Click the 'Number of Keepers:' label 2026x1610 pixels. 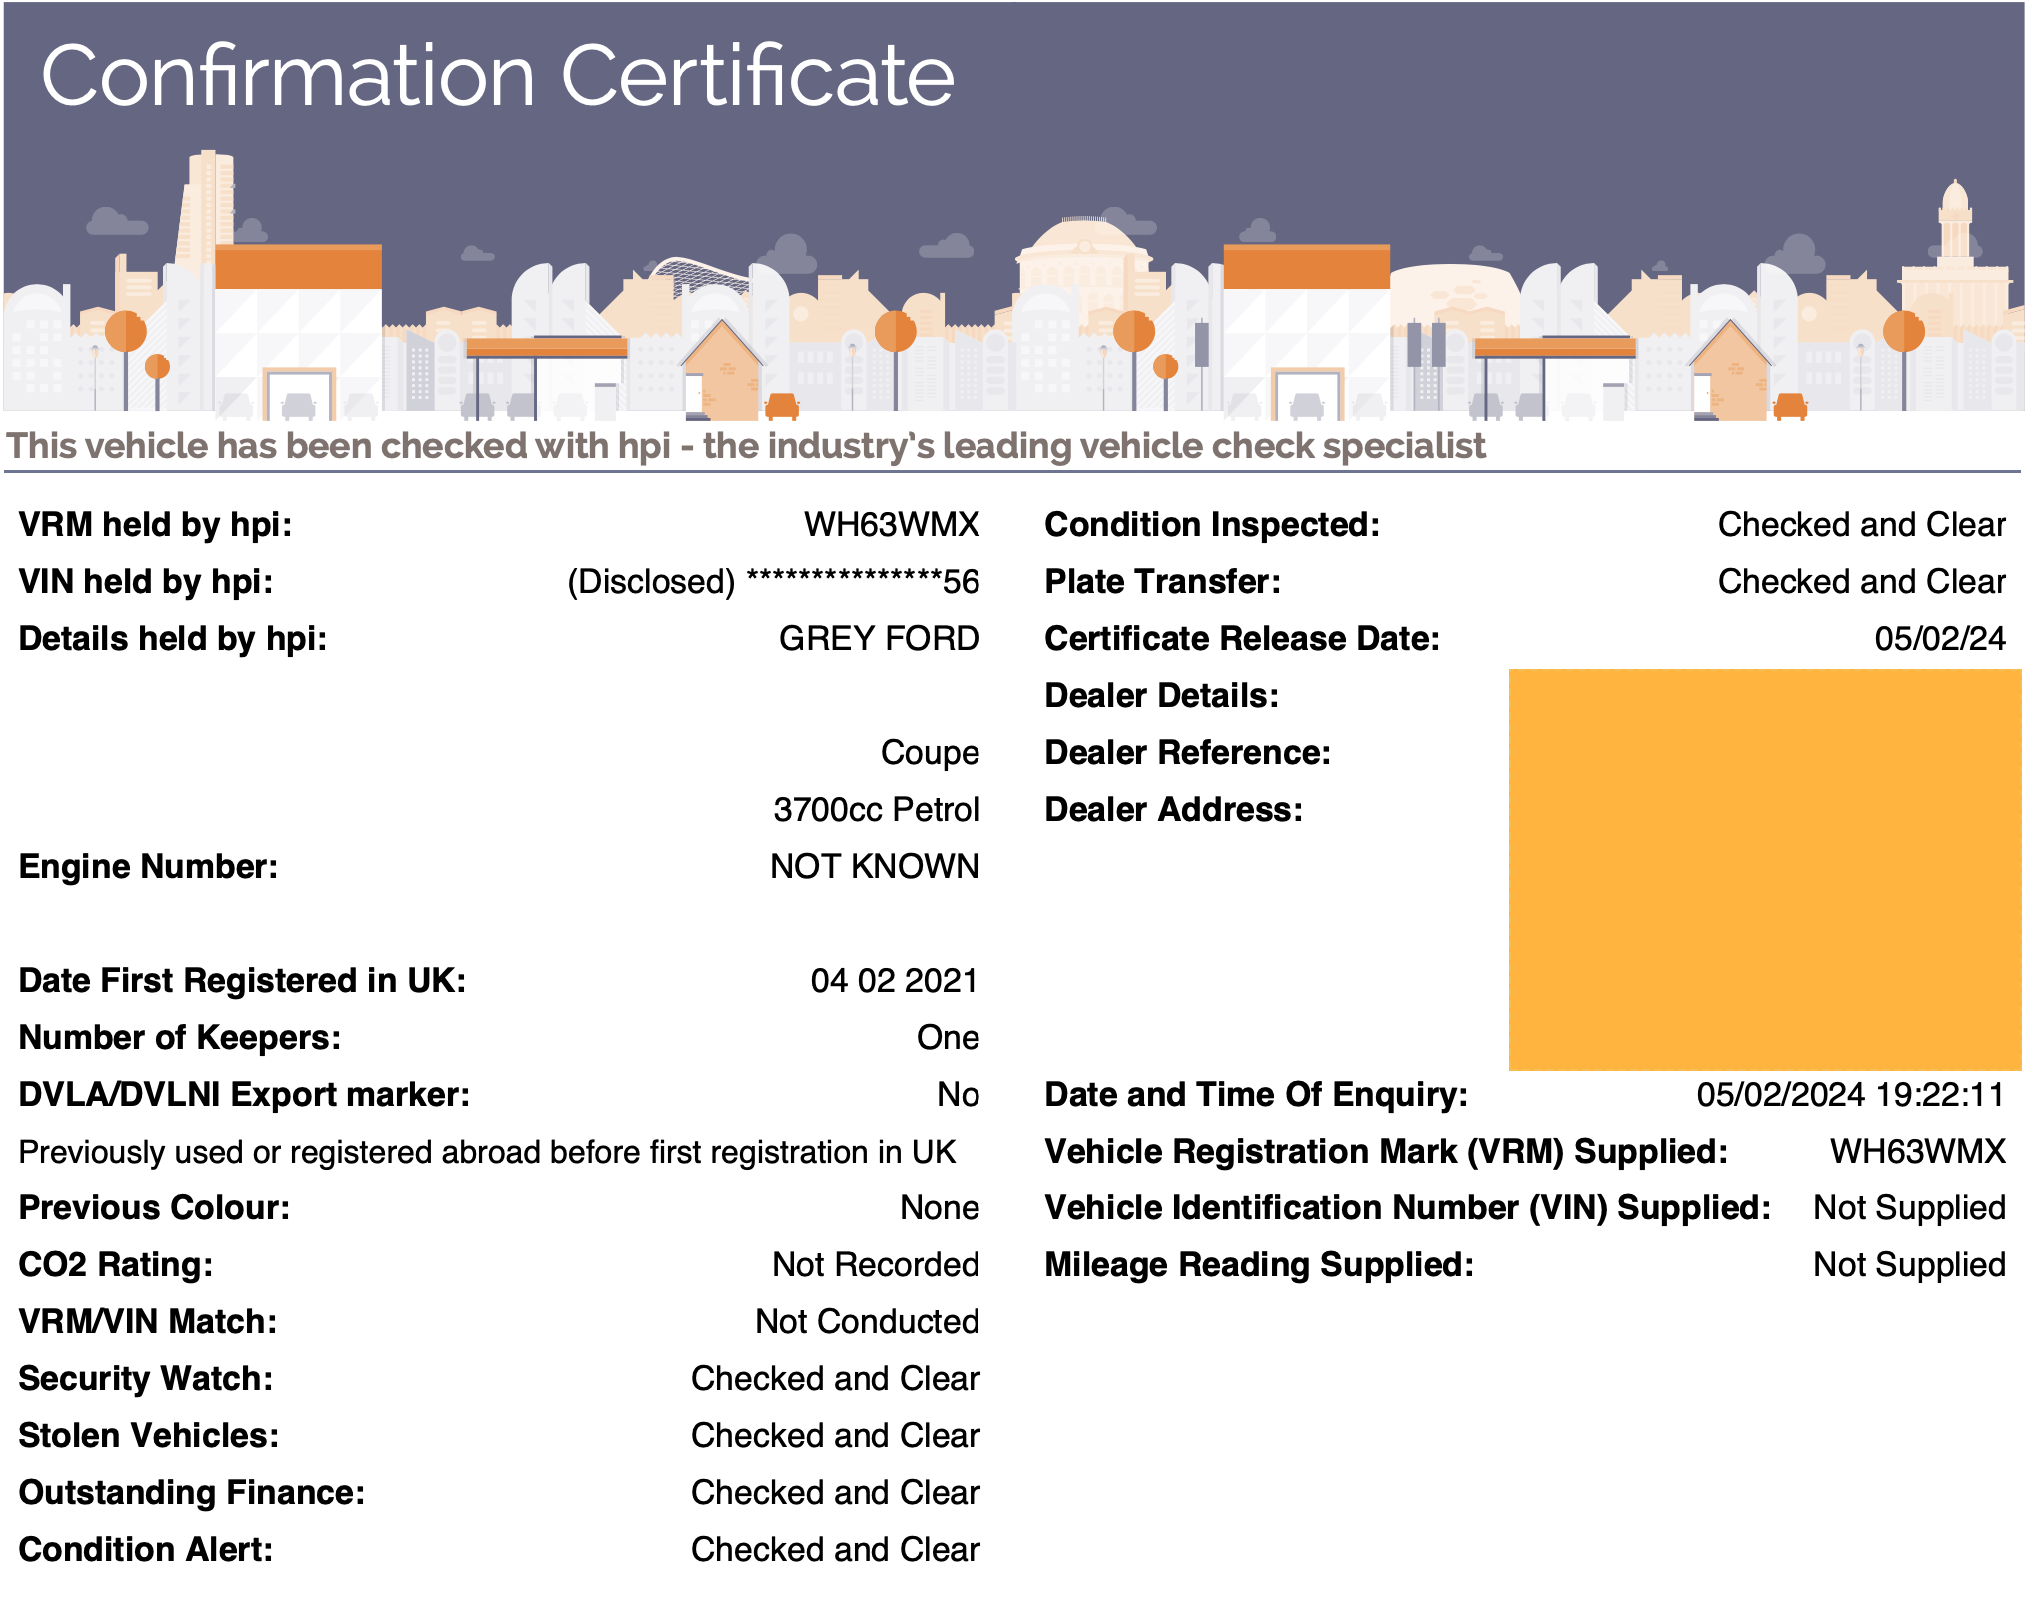(180, 1037)
